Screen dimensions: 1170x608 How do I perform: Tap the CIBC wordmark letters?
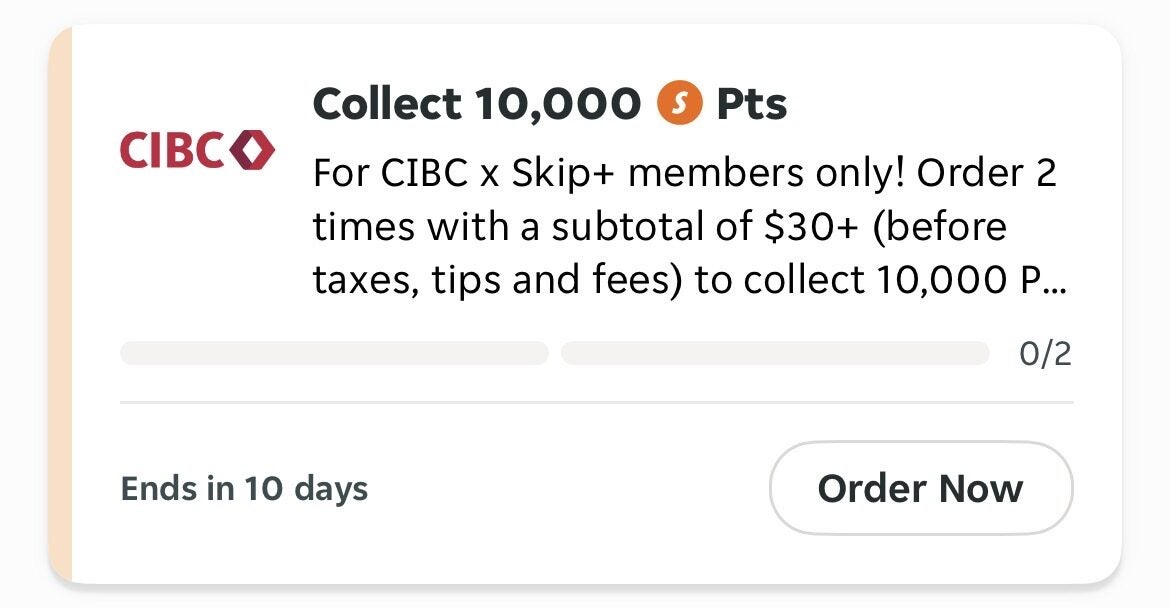172,150
